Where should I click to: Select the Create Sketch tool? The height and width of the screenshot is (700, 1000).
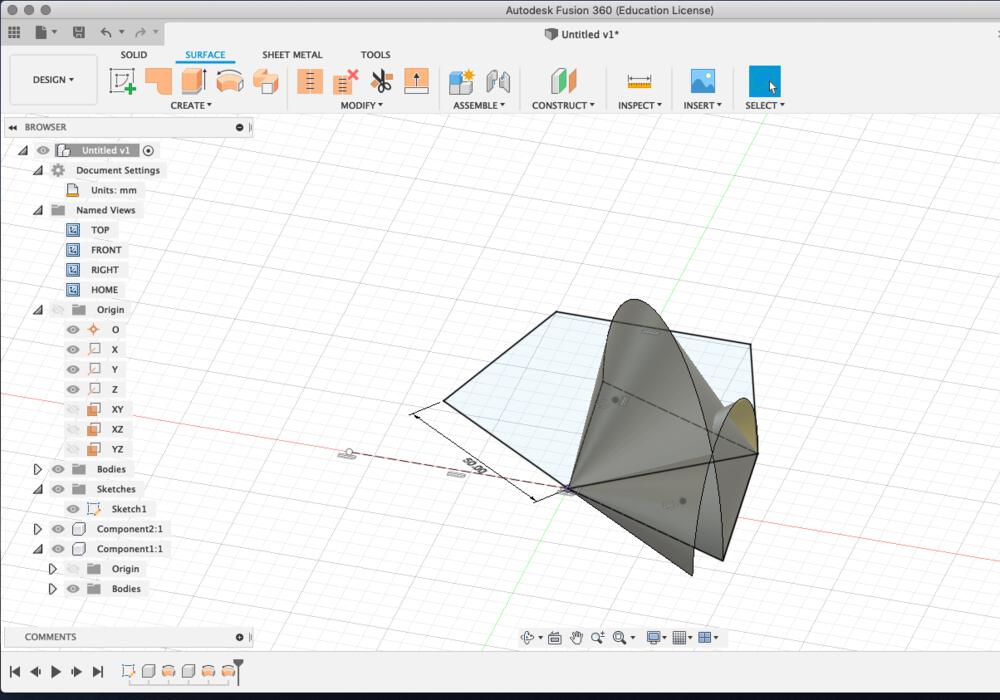(x=122, y=80)
